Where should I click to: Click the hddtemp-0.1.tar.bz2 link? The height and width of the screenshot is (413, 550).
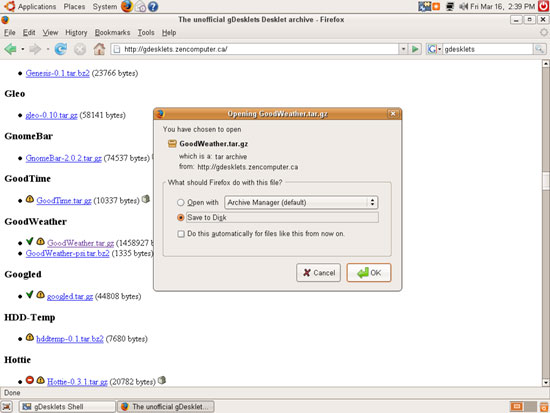tap(70, 339)
